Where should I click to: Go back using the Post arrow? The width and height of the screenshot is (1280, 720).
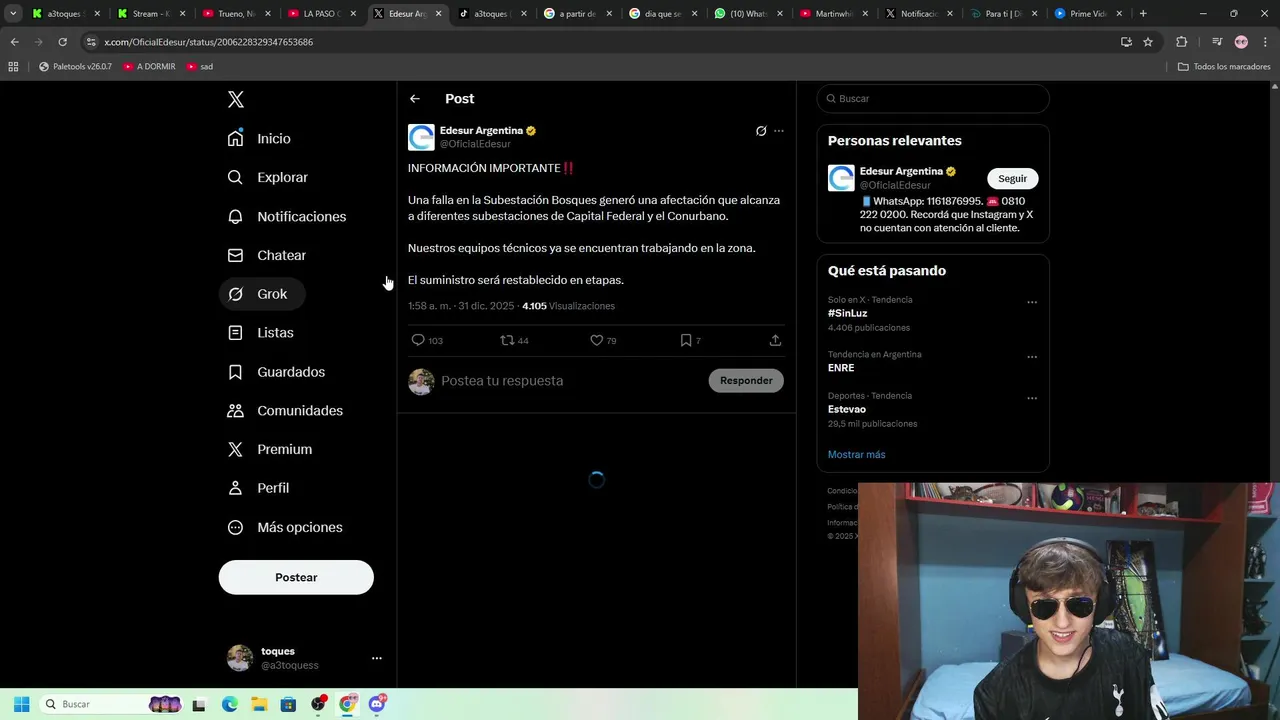415,99
